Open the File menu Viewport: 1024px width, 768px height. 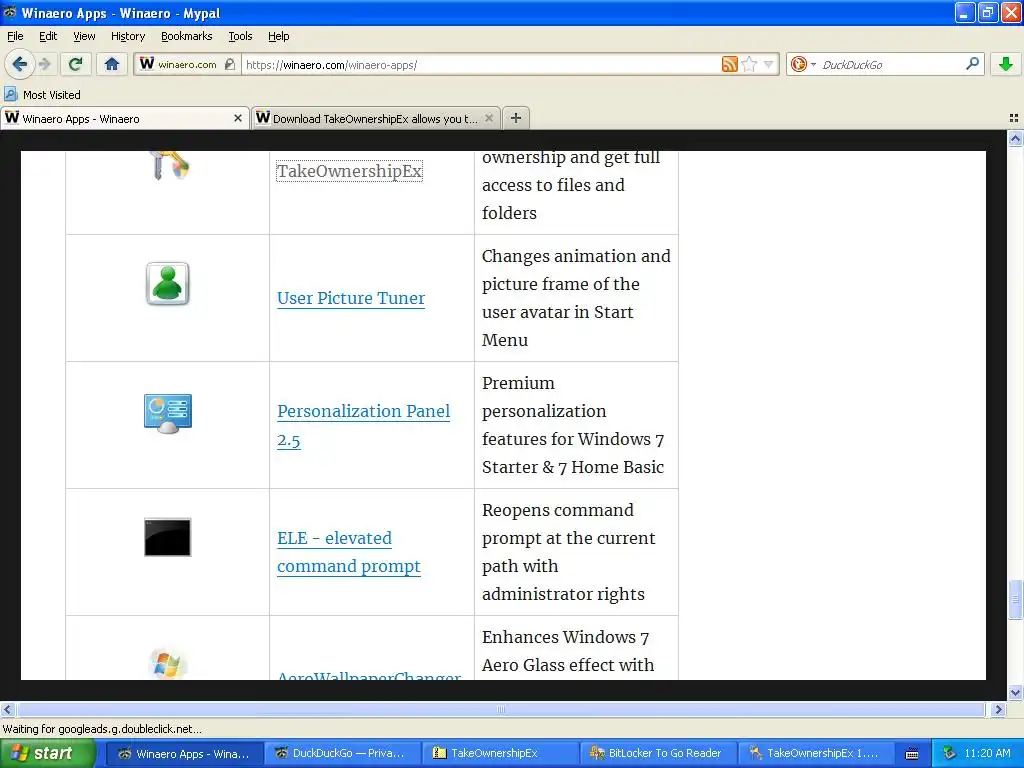[15, 36]
